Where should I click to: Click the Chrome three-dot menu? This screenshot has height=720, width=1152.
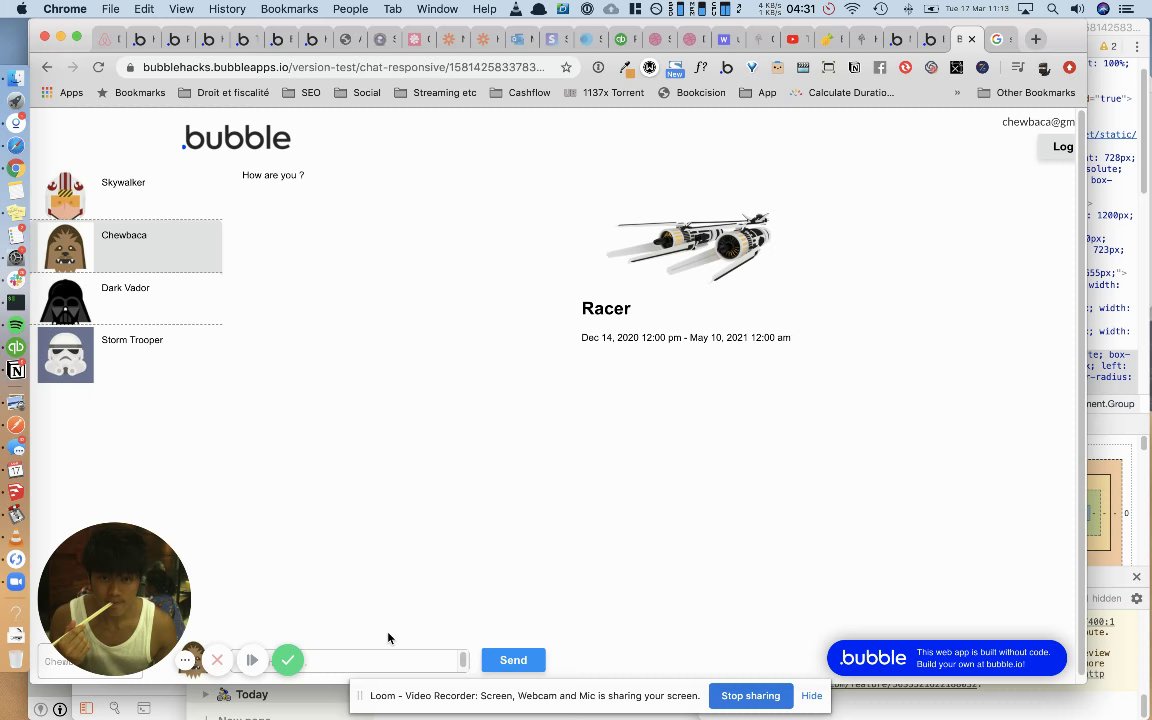pyautogui.click(x=1137, y=46)
